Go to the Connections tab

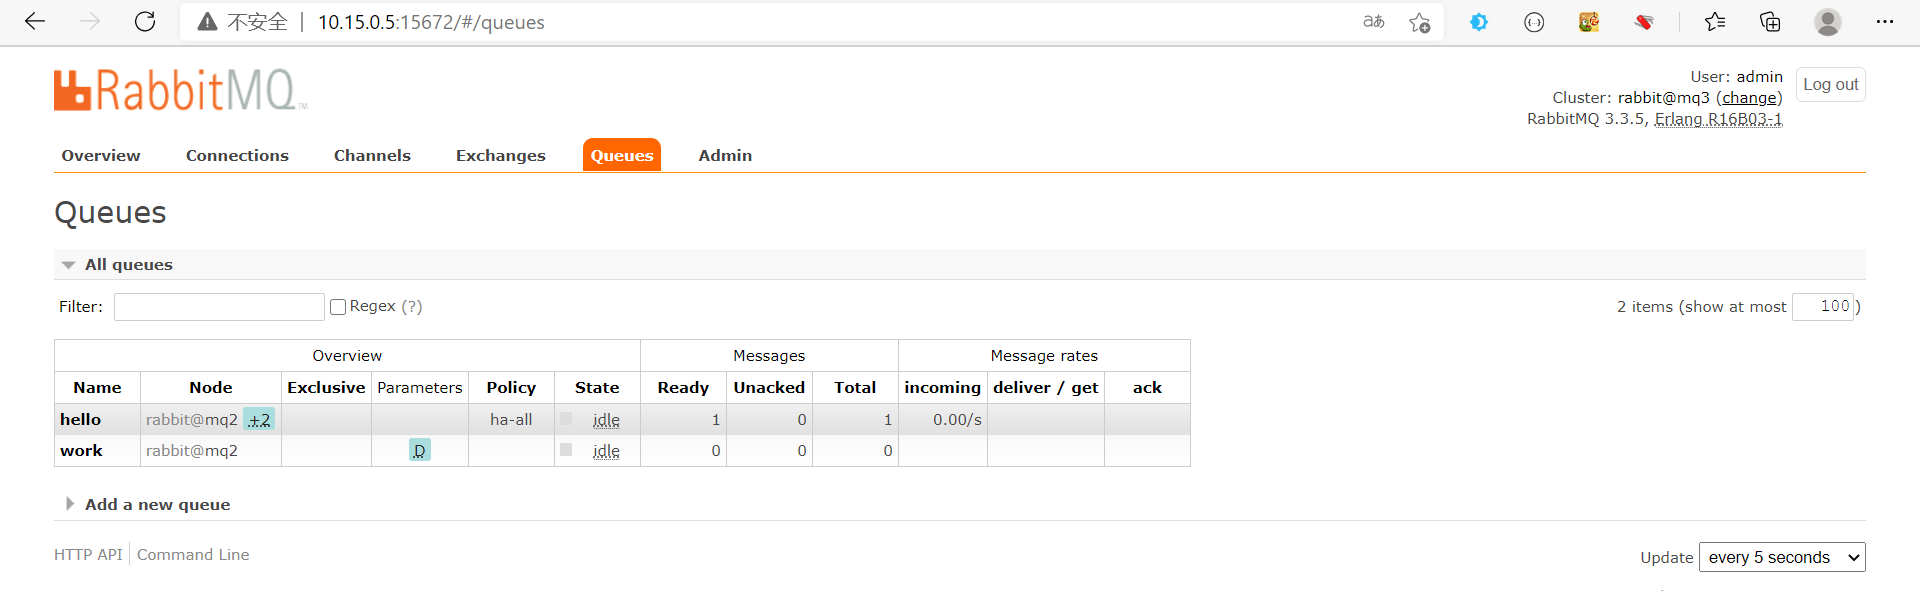click(x=237, y=156)
